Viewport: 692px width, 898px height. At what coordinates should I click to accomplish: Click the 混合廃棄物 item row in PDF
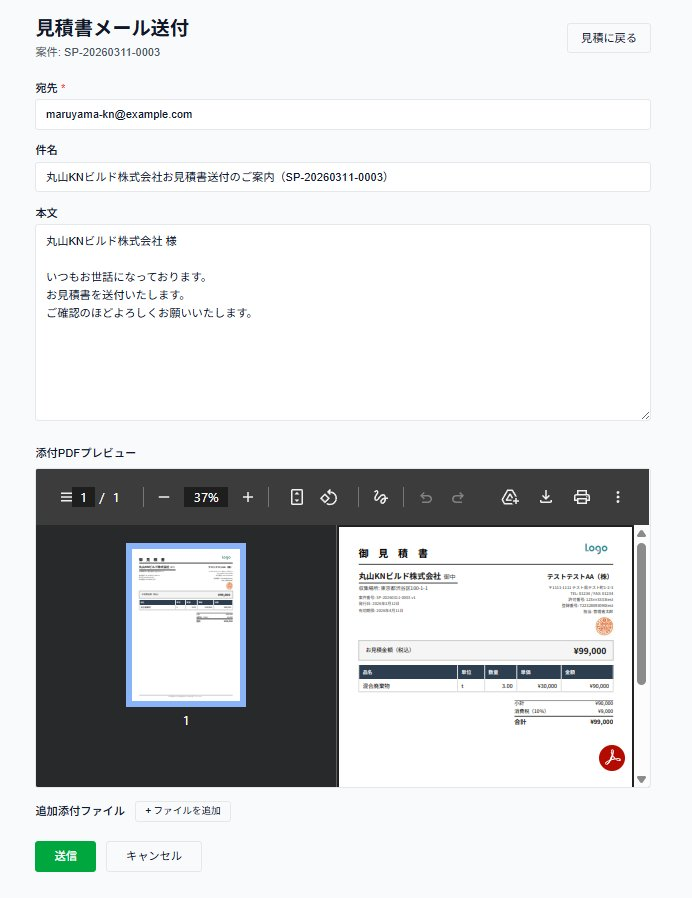coord(486,686)
